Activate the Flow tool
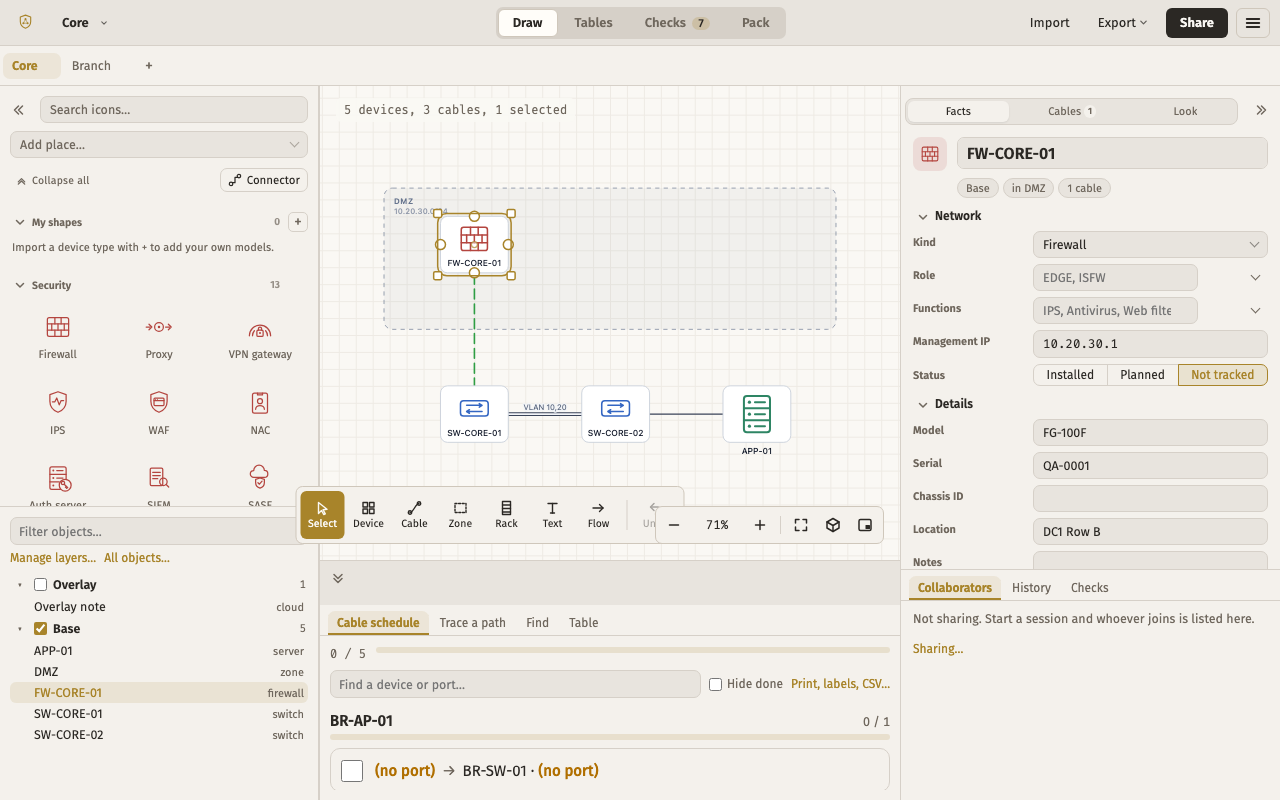The height and width of the screenshot is (800, 1280). pos(598,515)
